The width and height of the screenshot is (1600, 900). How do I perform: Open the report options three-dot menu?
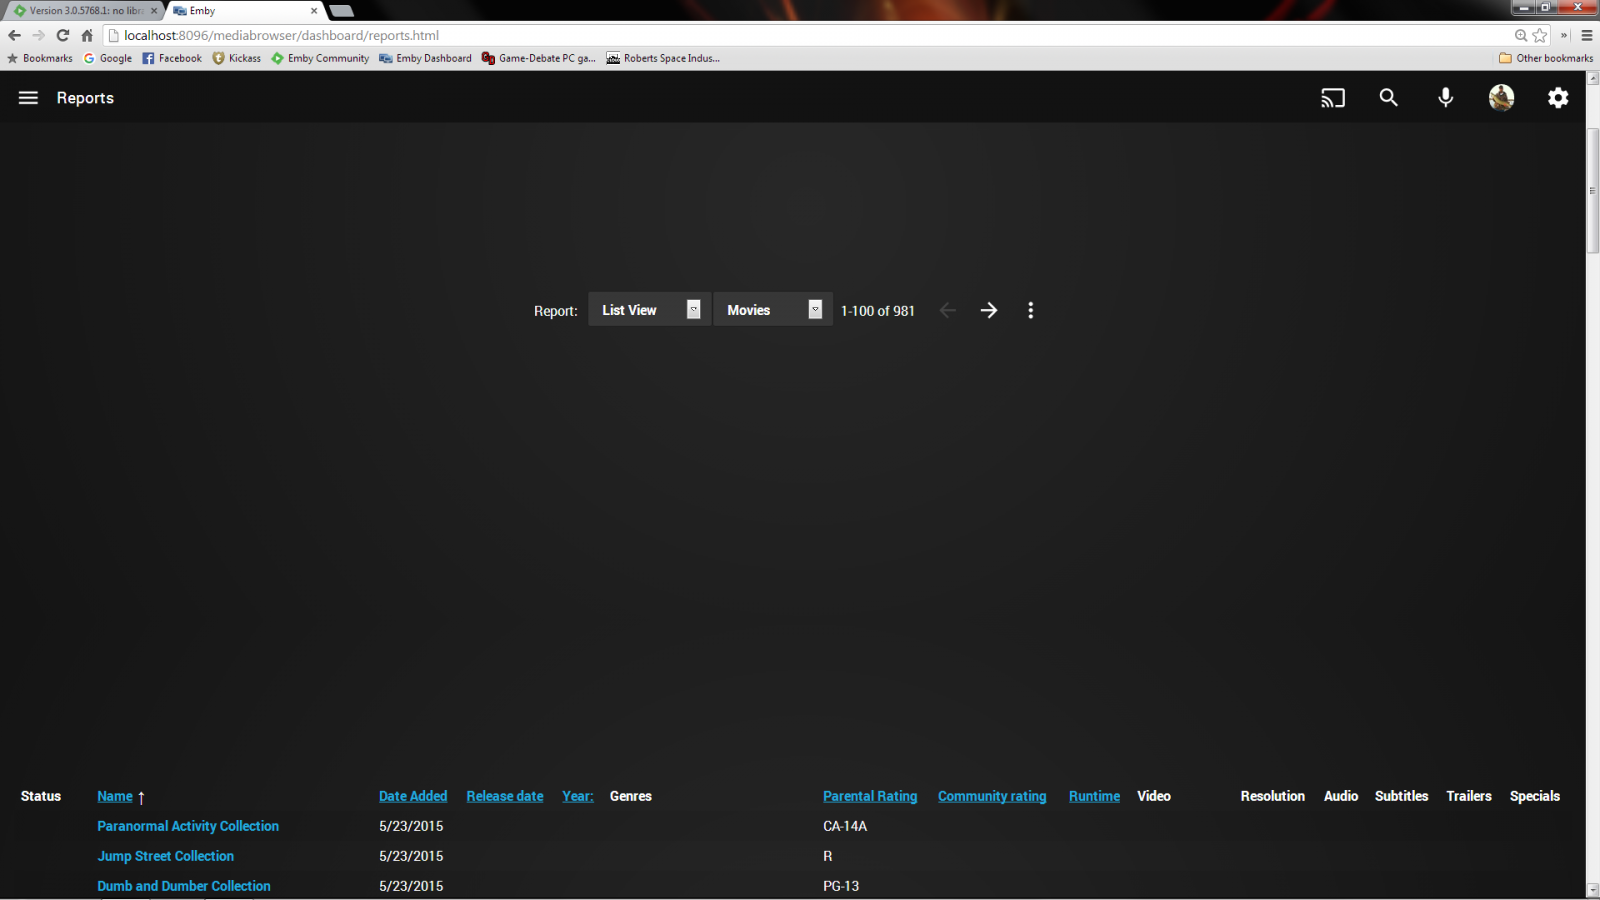point(1031,310)
